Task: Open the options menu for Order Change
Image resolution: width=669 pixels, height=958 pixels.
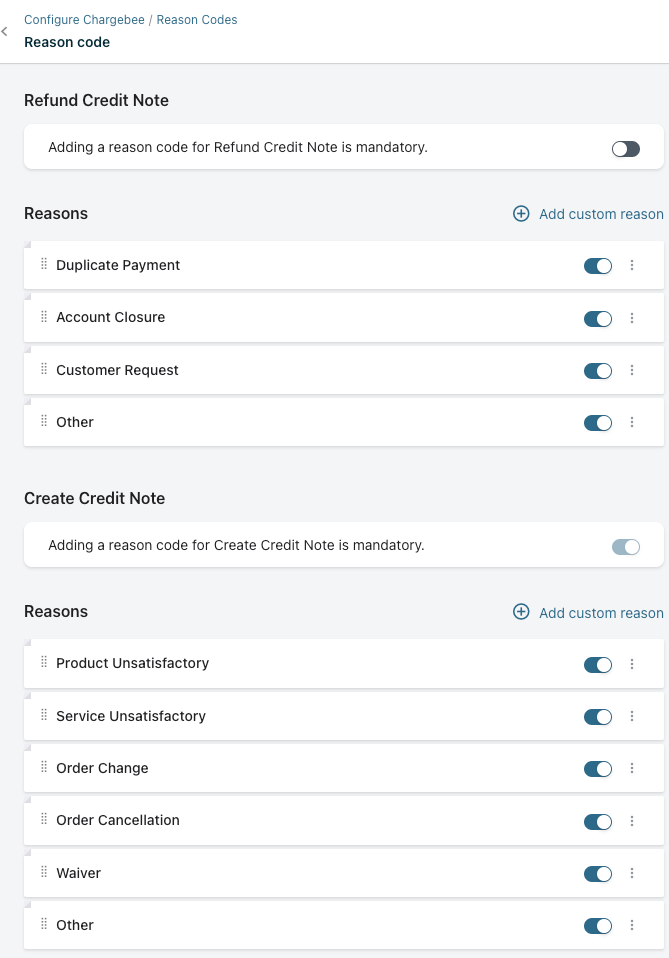Action: click(x=632, y=769)
